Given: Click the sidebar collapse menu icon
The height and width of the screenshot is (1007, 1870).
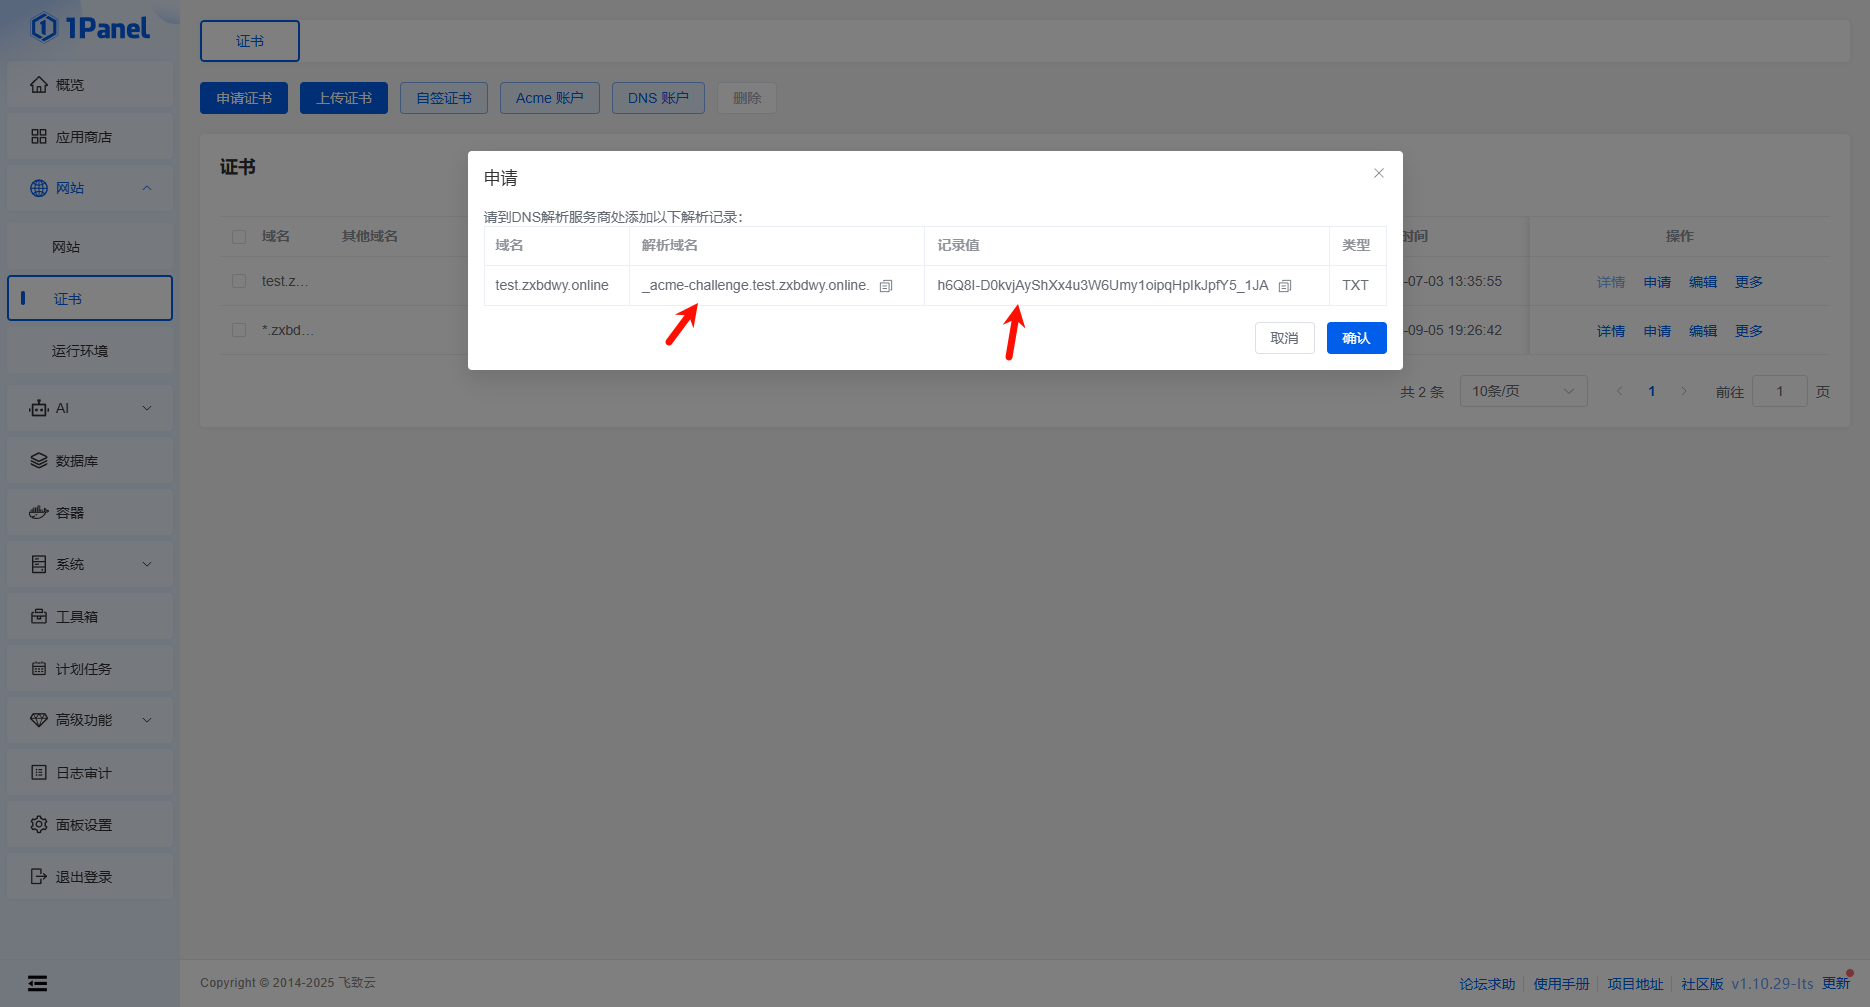Looking at the screenshot, I should click(x=37, y=983).
